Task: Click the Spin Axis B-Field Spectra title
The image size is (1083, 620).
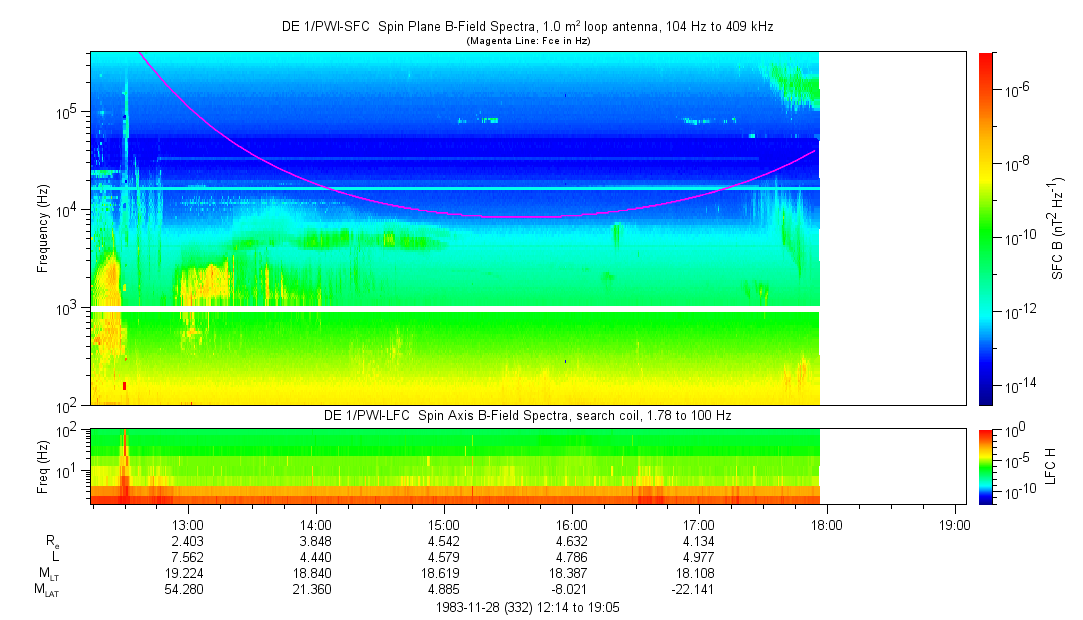Action: (526, 415)
